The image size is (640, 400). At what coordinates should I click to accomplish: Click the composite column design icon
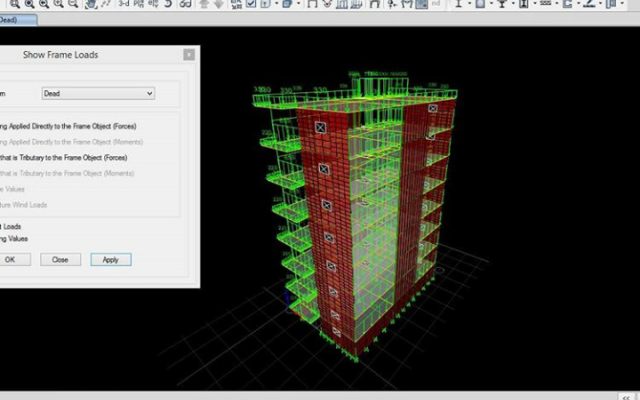pos(524,4)
